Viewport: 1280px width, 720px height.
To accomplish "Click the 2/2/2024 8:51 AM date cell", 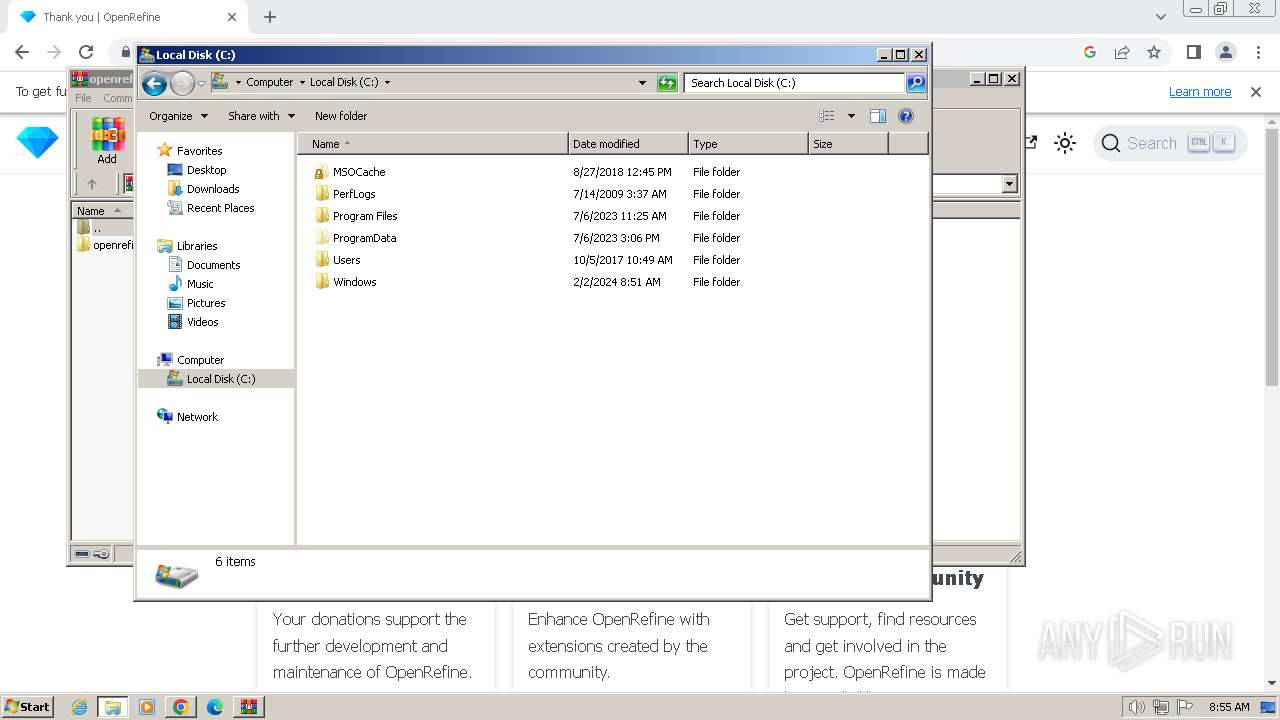I will [617, 282].
